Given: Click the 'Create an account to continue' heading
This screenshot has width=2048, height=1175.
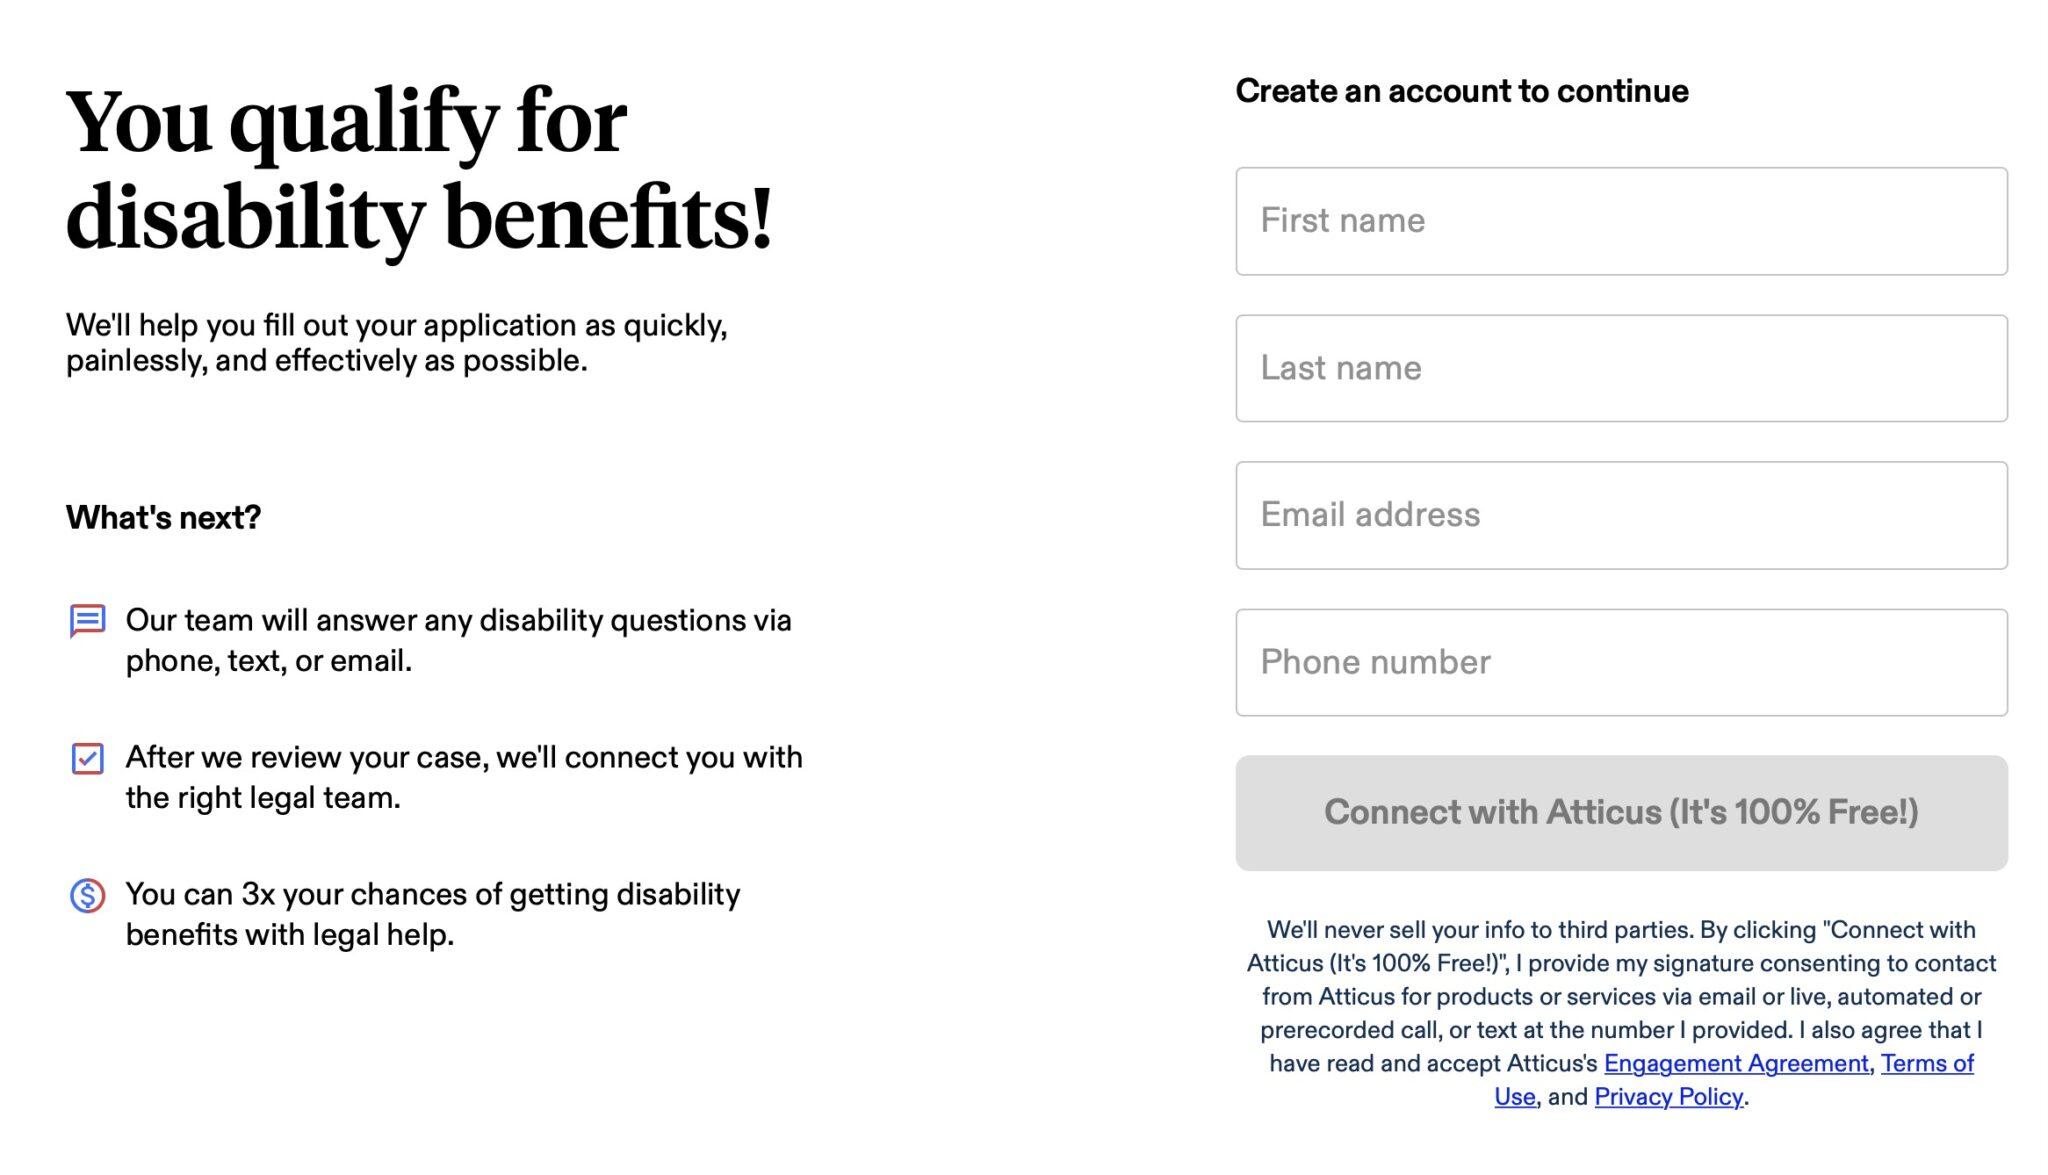Looking at the screenshot, I should point(1461,91).
